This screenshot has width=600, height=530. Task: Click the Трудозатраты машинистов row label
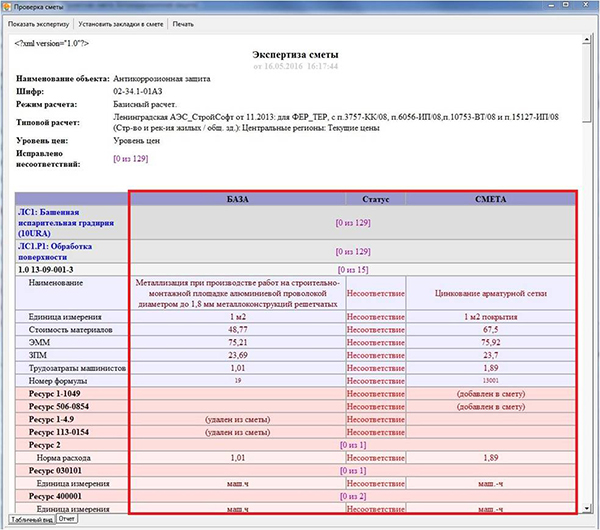(77, 368)
